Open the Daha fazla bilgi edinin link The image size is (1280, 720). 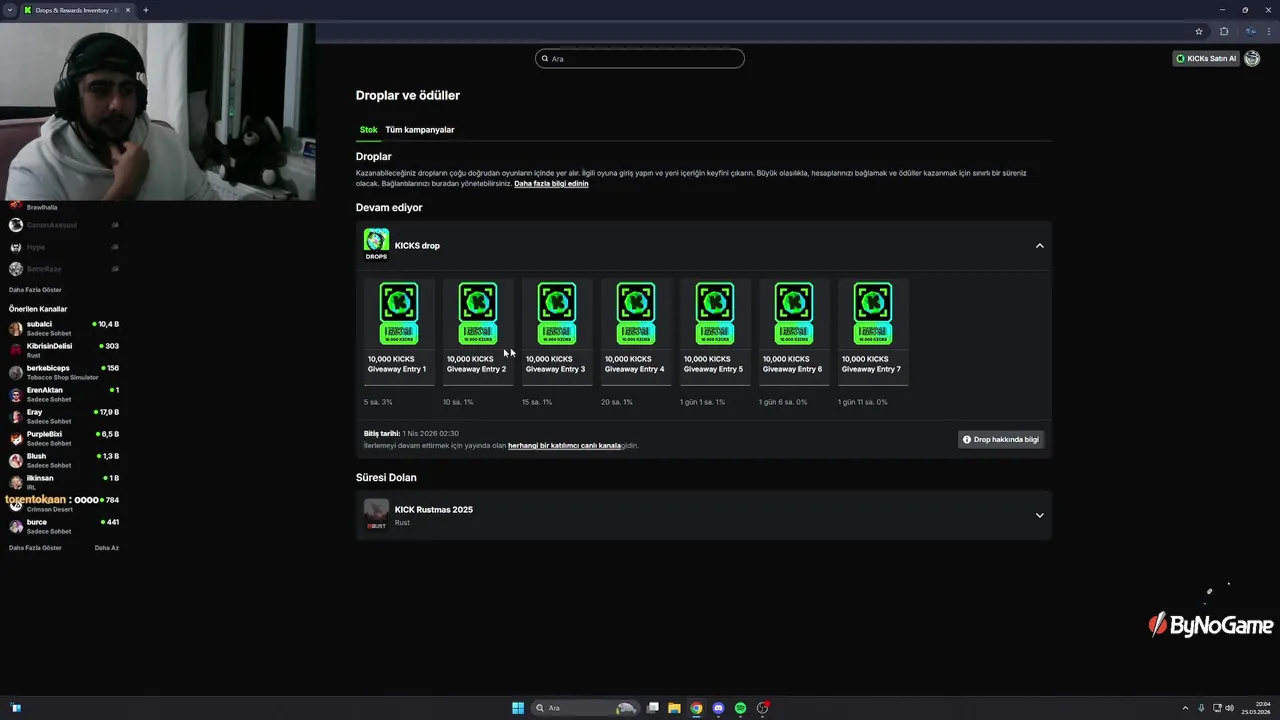(551, 184)
